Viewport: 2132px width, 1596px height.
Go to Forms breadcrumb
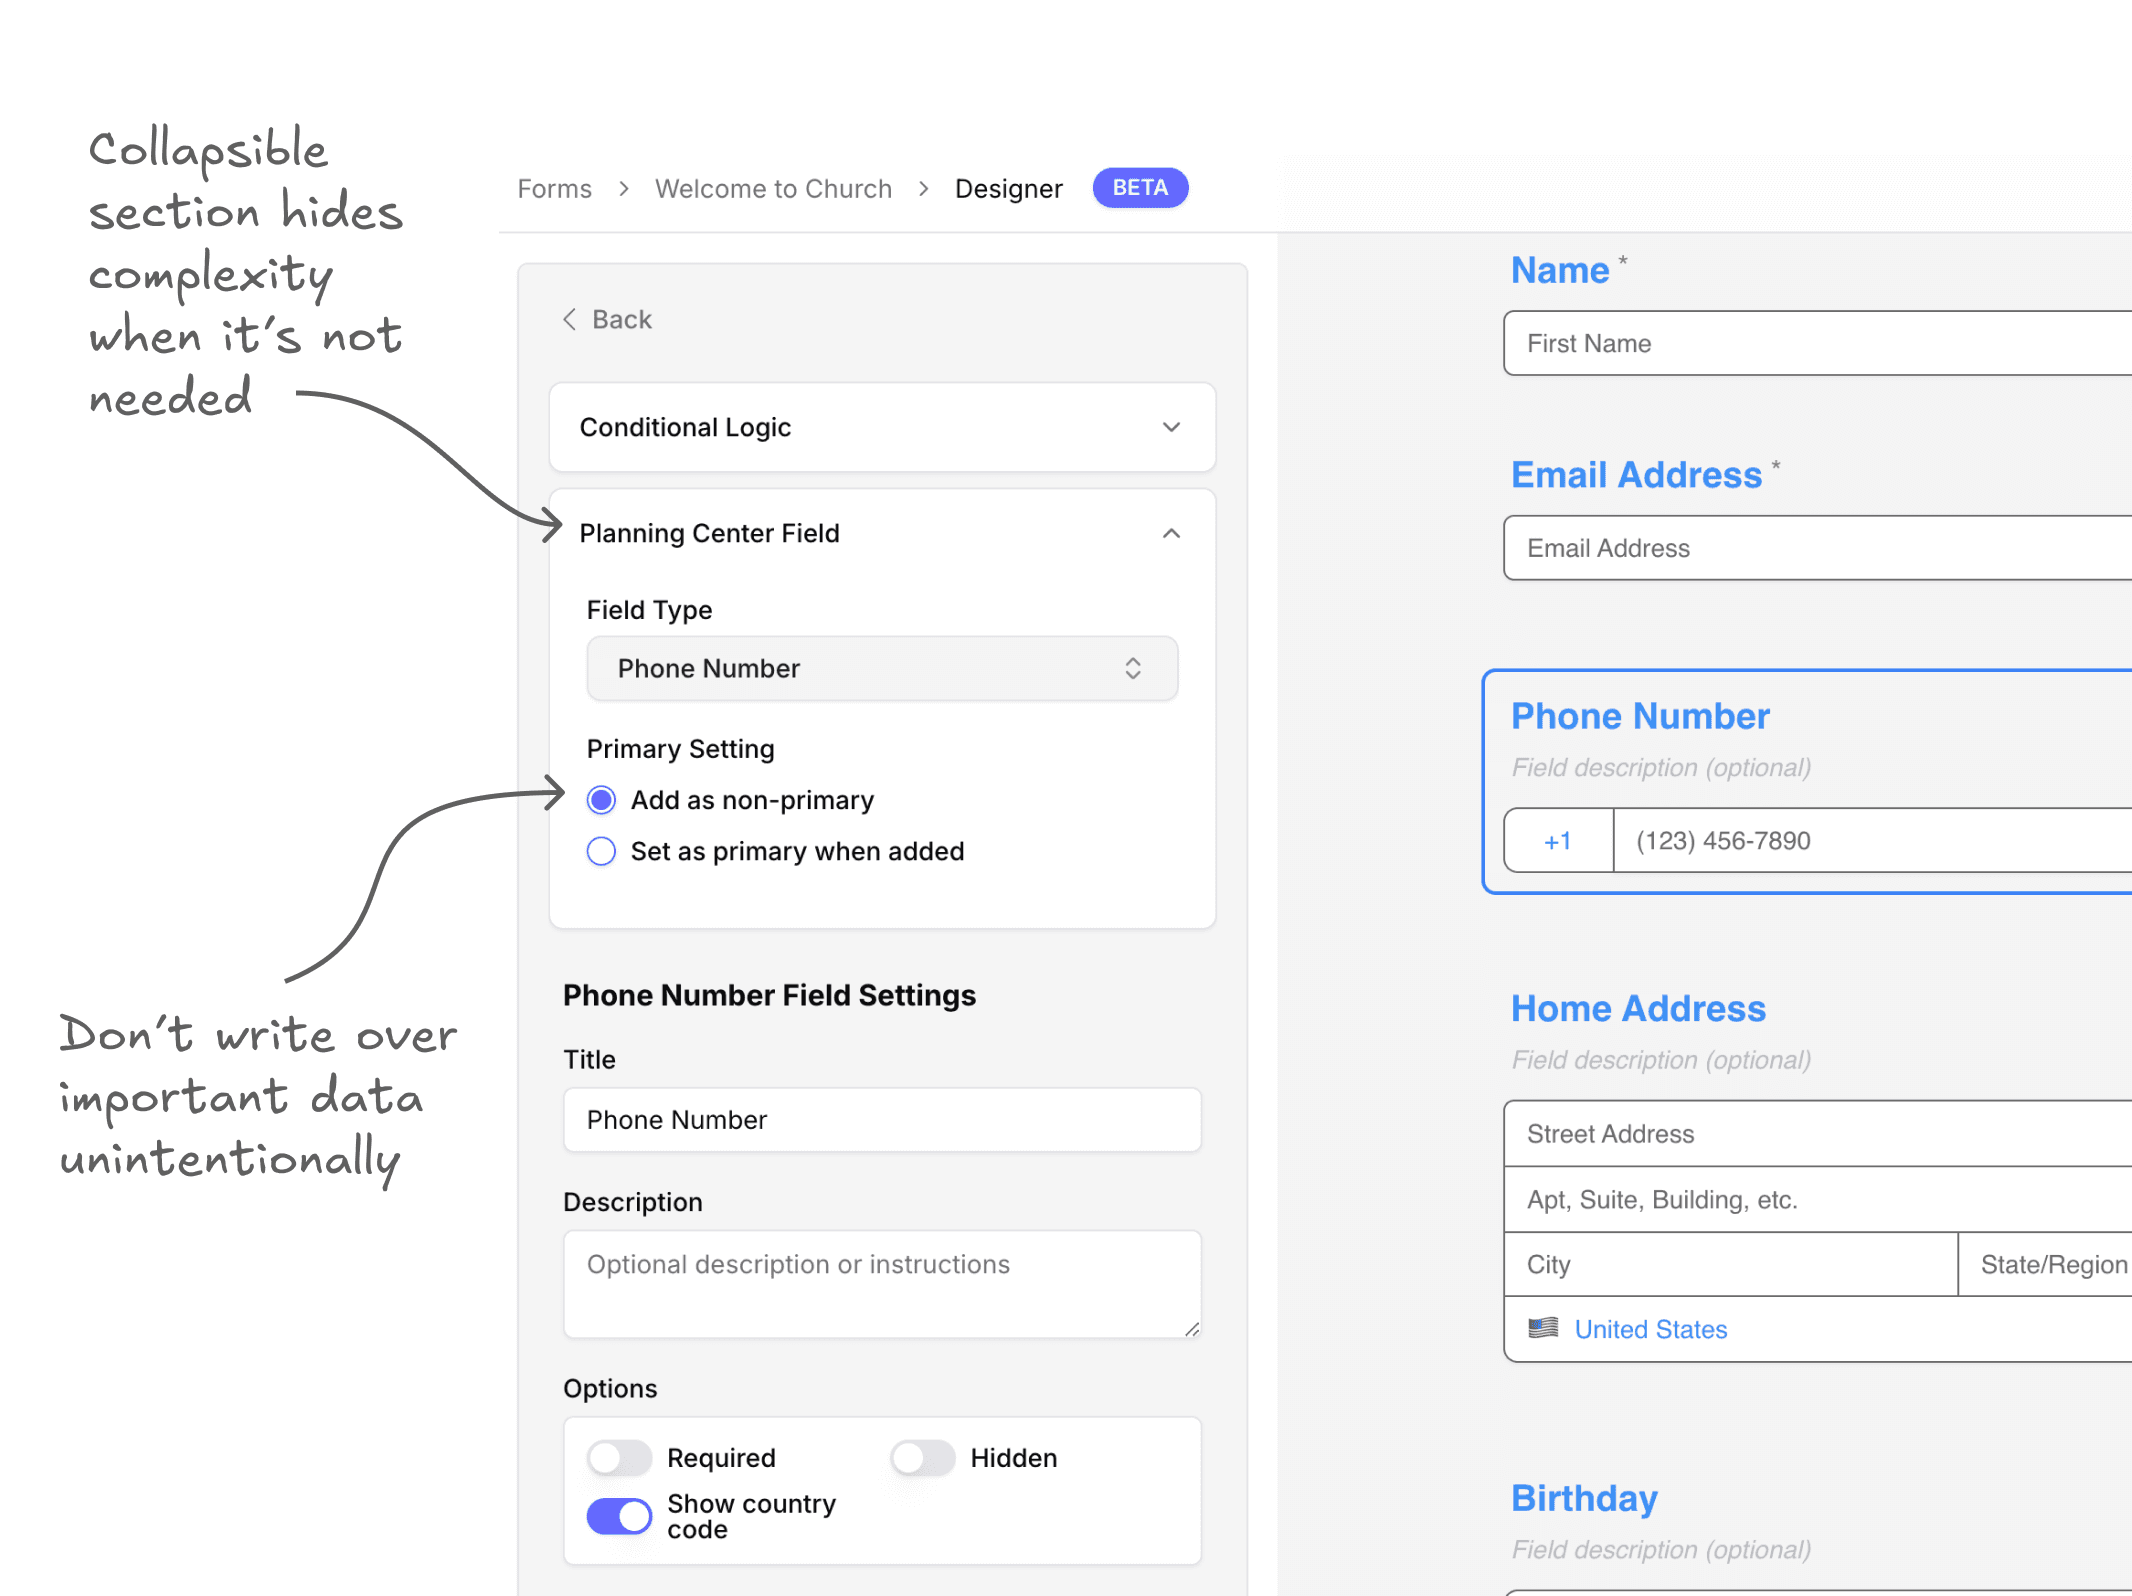(554, 189)
